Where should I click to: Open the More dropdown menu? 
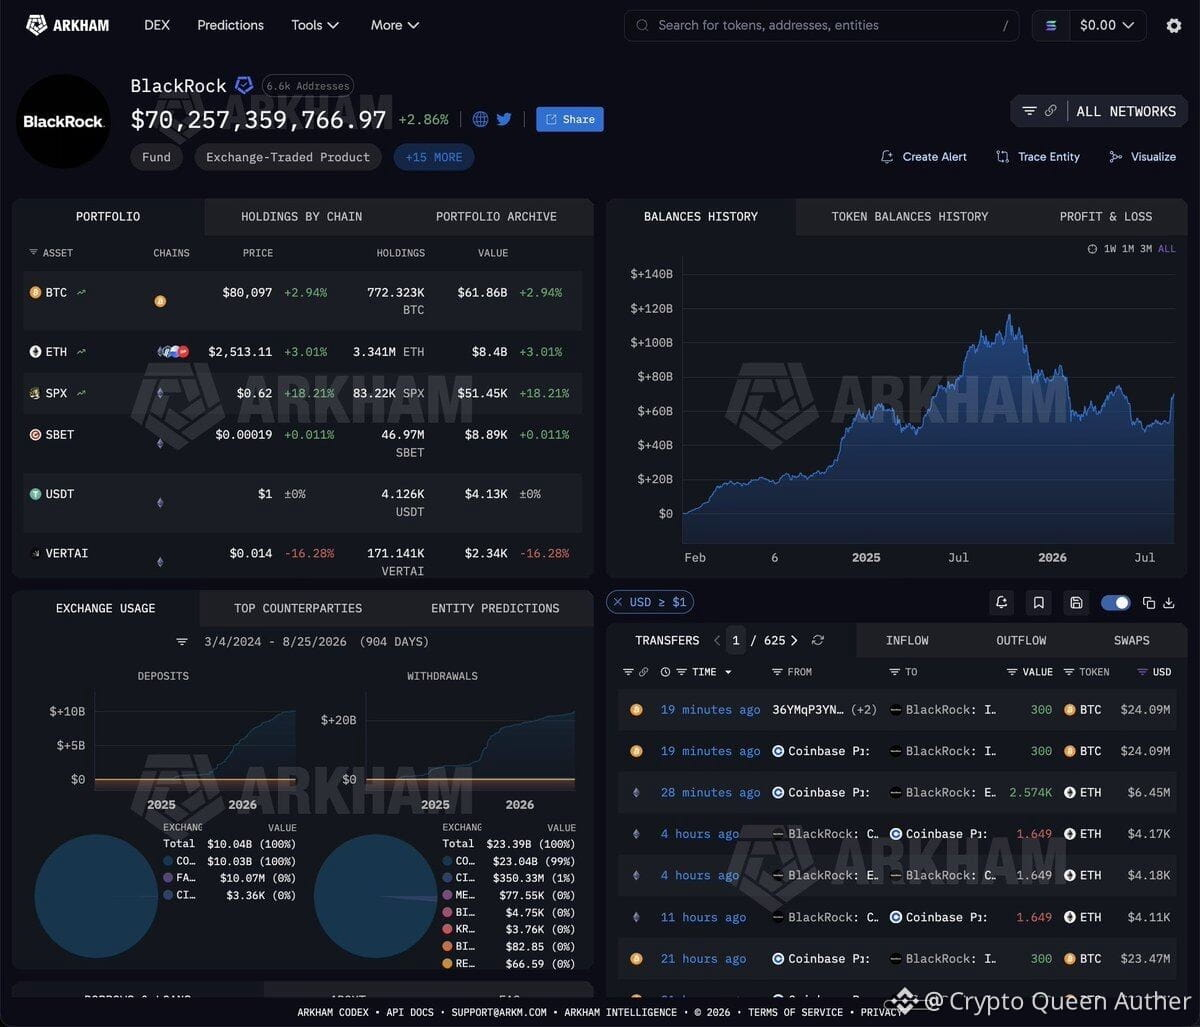coord(395,25)
